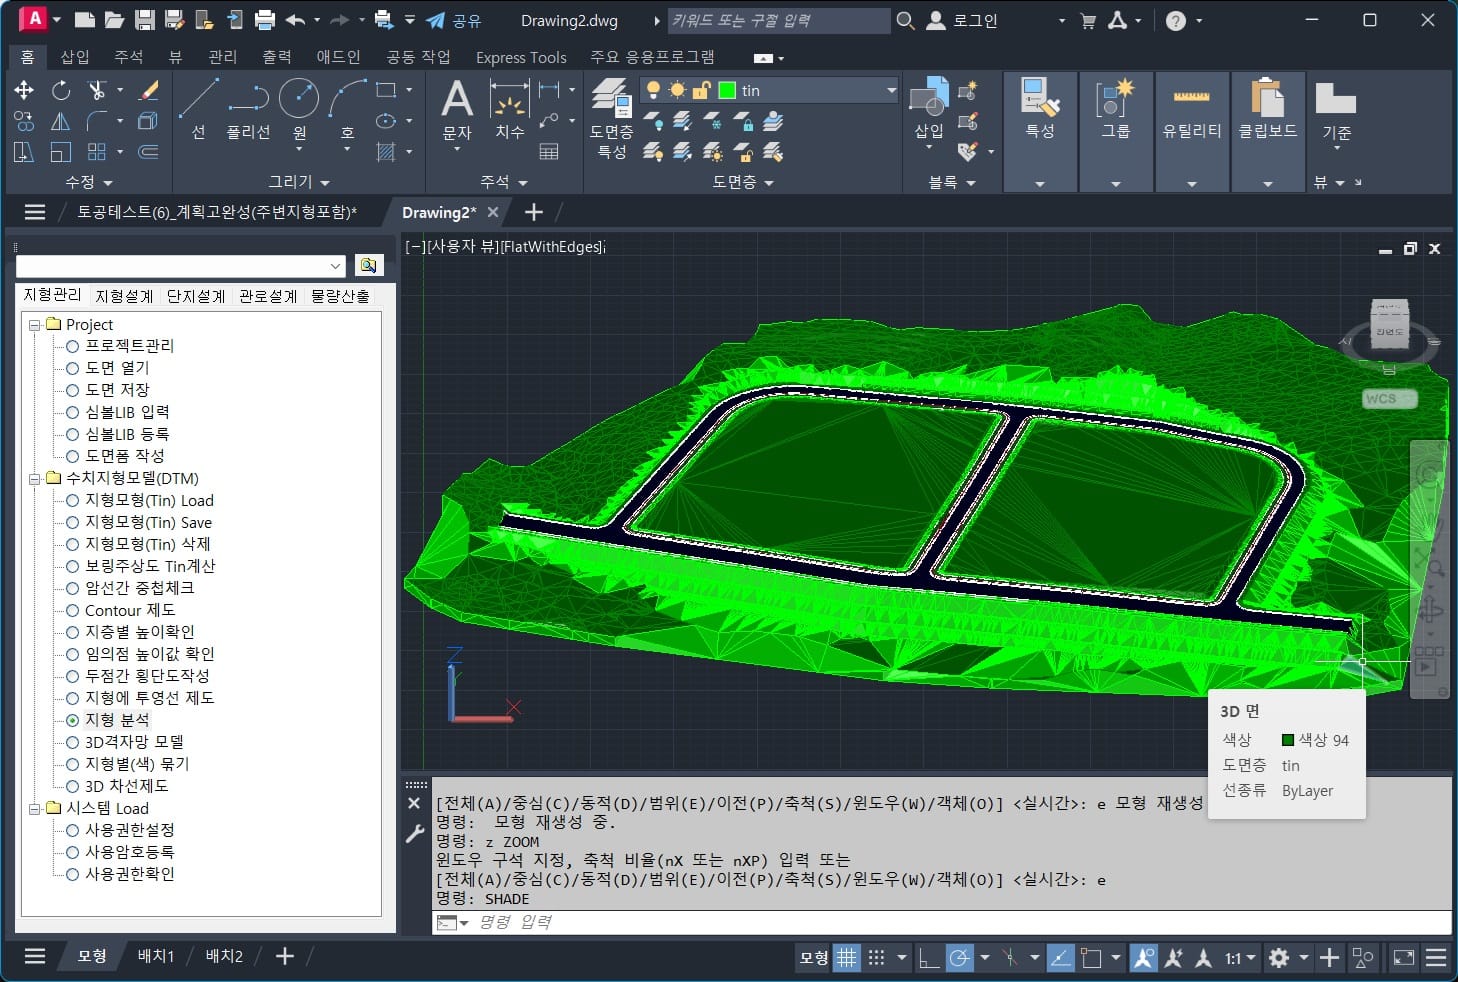Select the Move tool icon
Screen dimensions: 1458x982
tap(24, 90)
